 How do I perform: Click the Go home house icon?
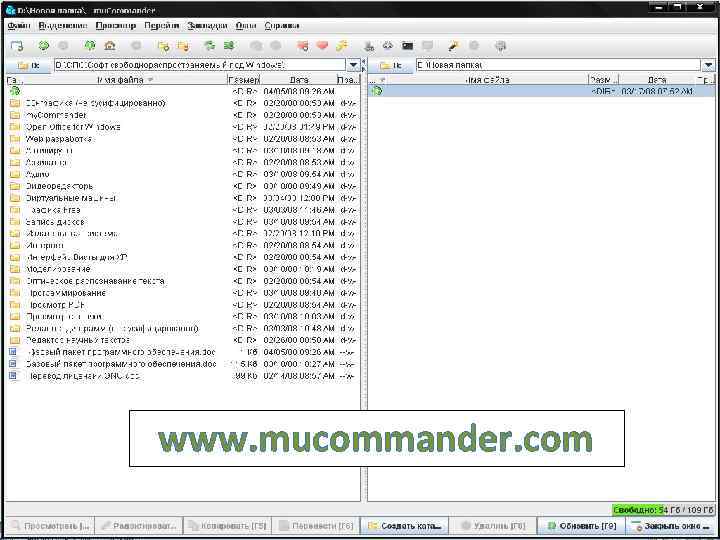[x=110, y=46]
